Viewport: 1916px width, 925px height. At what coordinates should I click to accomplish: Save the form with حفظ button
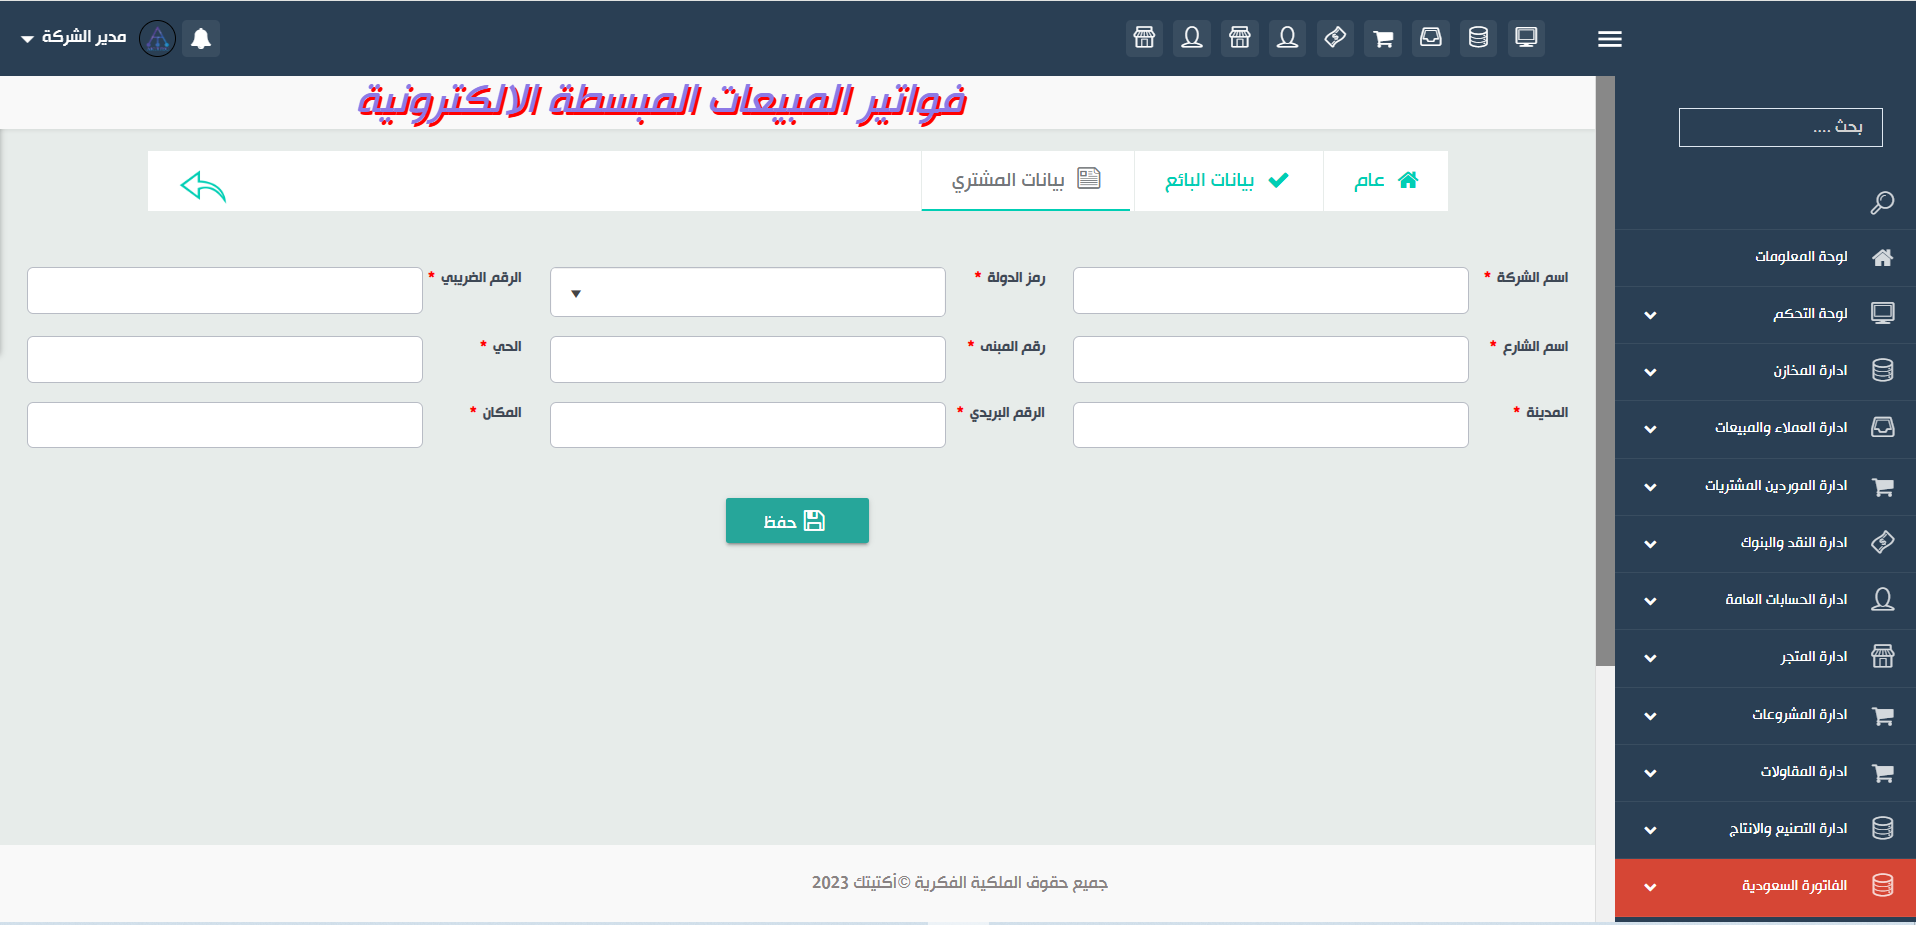pyautogui.click(x=797, y=521)
